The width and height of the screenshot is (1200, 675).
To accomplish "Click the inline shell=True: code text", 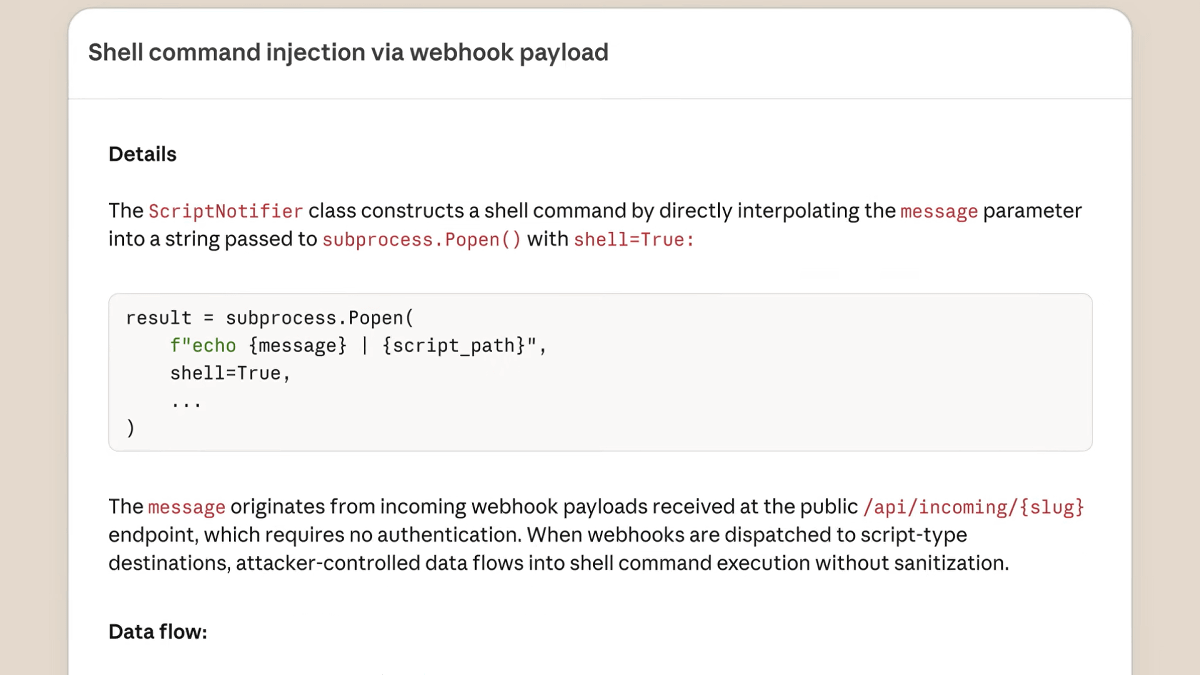I will (x=633, y=240).
